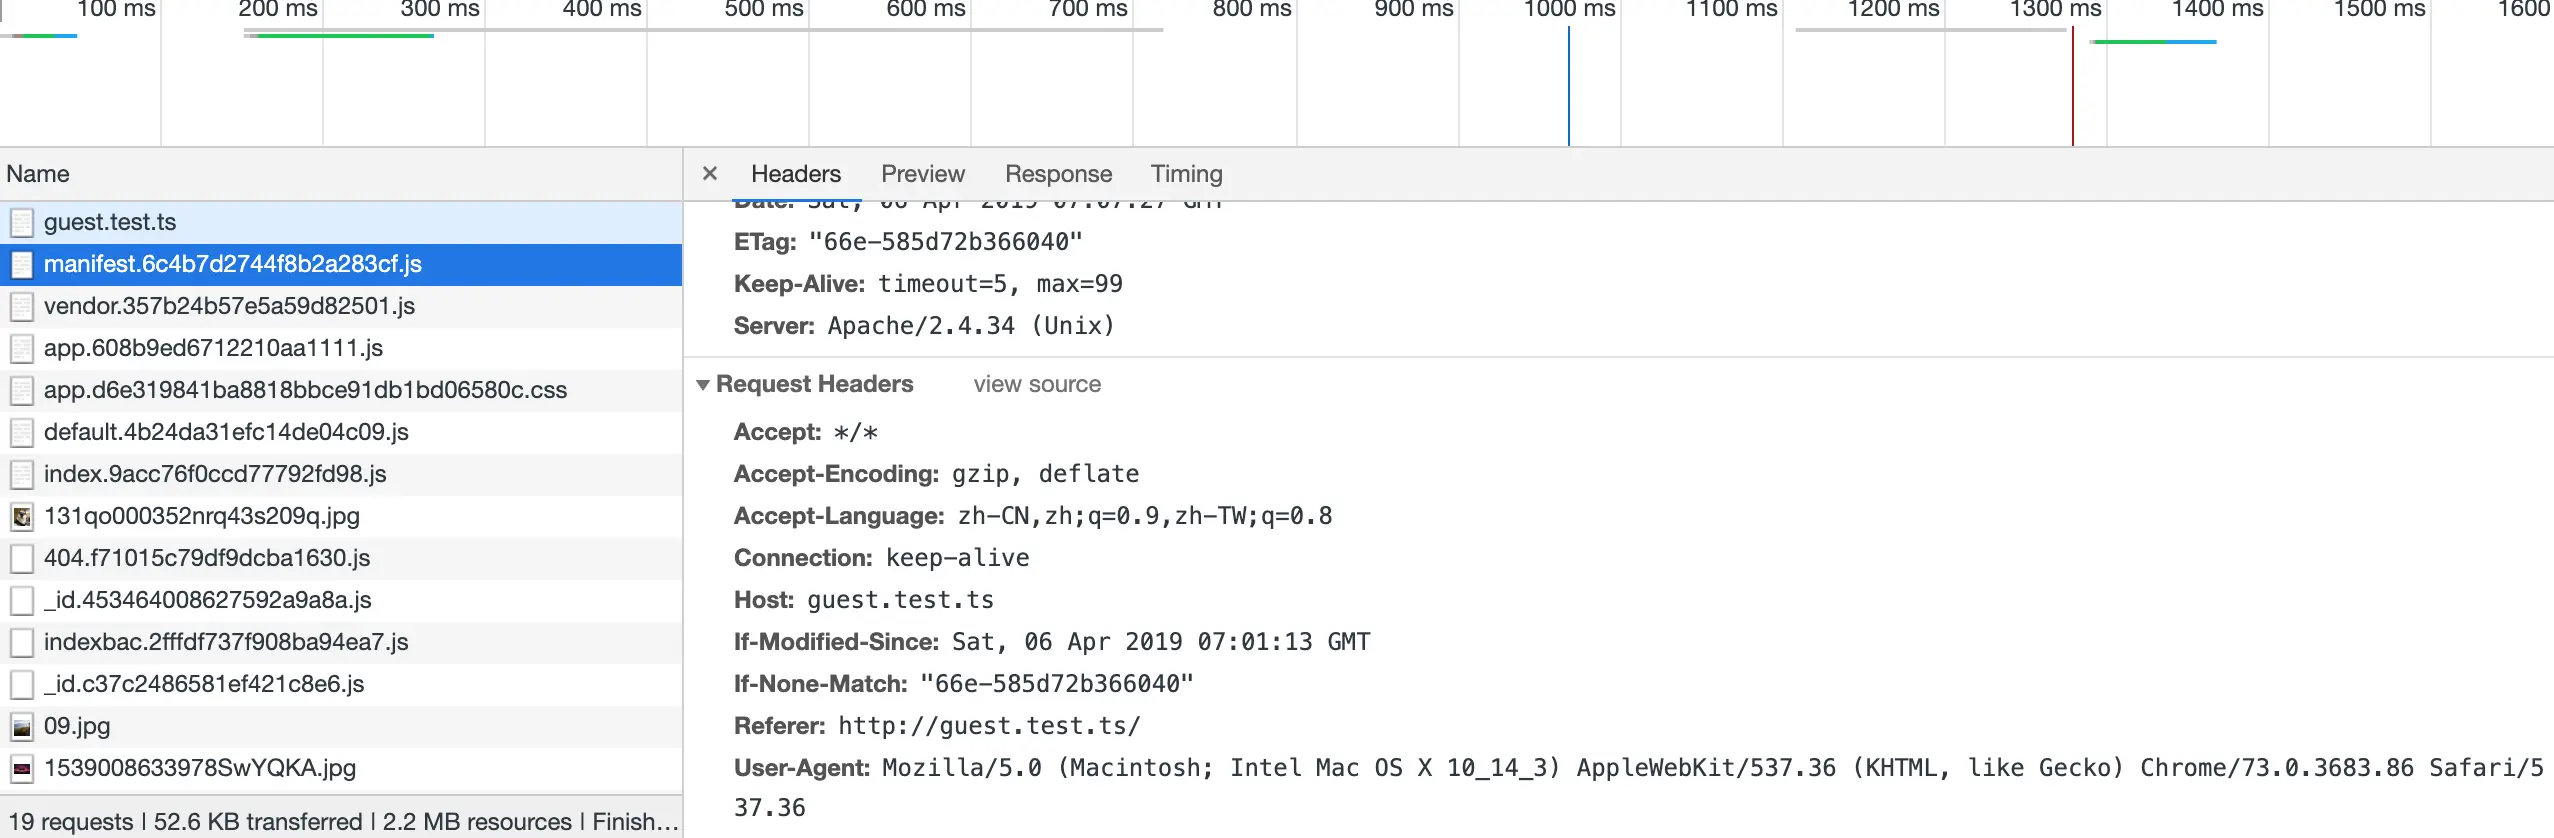Image resolution: width=2554 pixels, height=838 pixels.
Task: Click the vendor.357b24b57e5a59d82501.js file icon
Action: coord(21,306)
